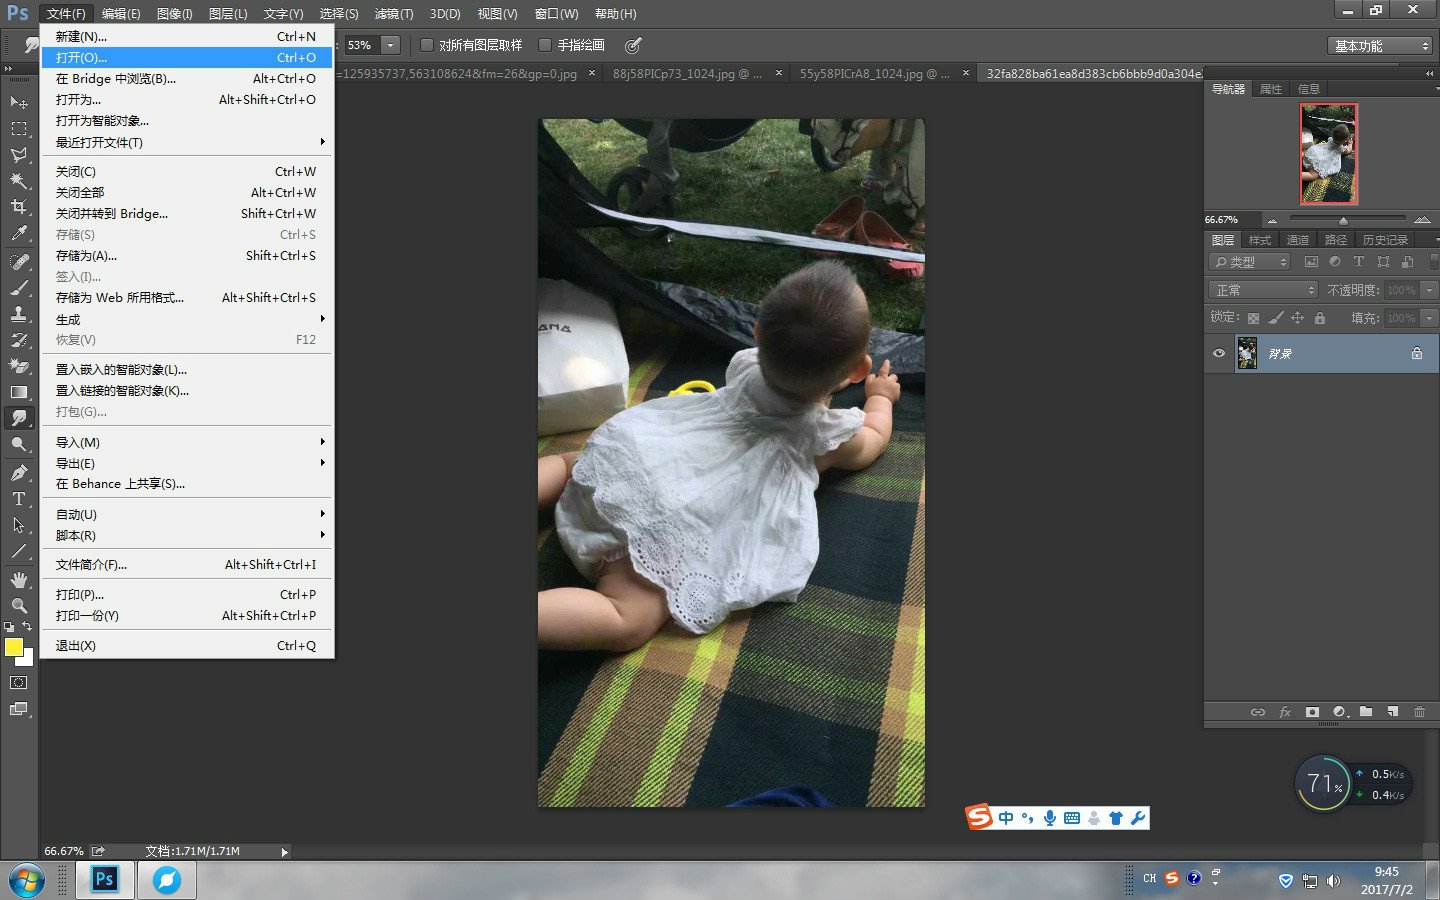Viewport: 1440px width, 900px height.
Task: Select the Crop tool in the toolbox
Action: pos(19,207)
